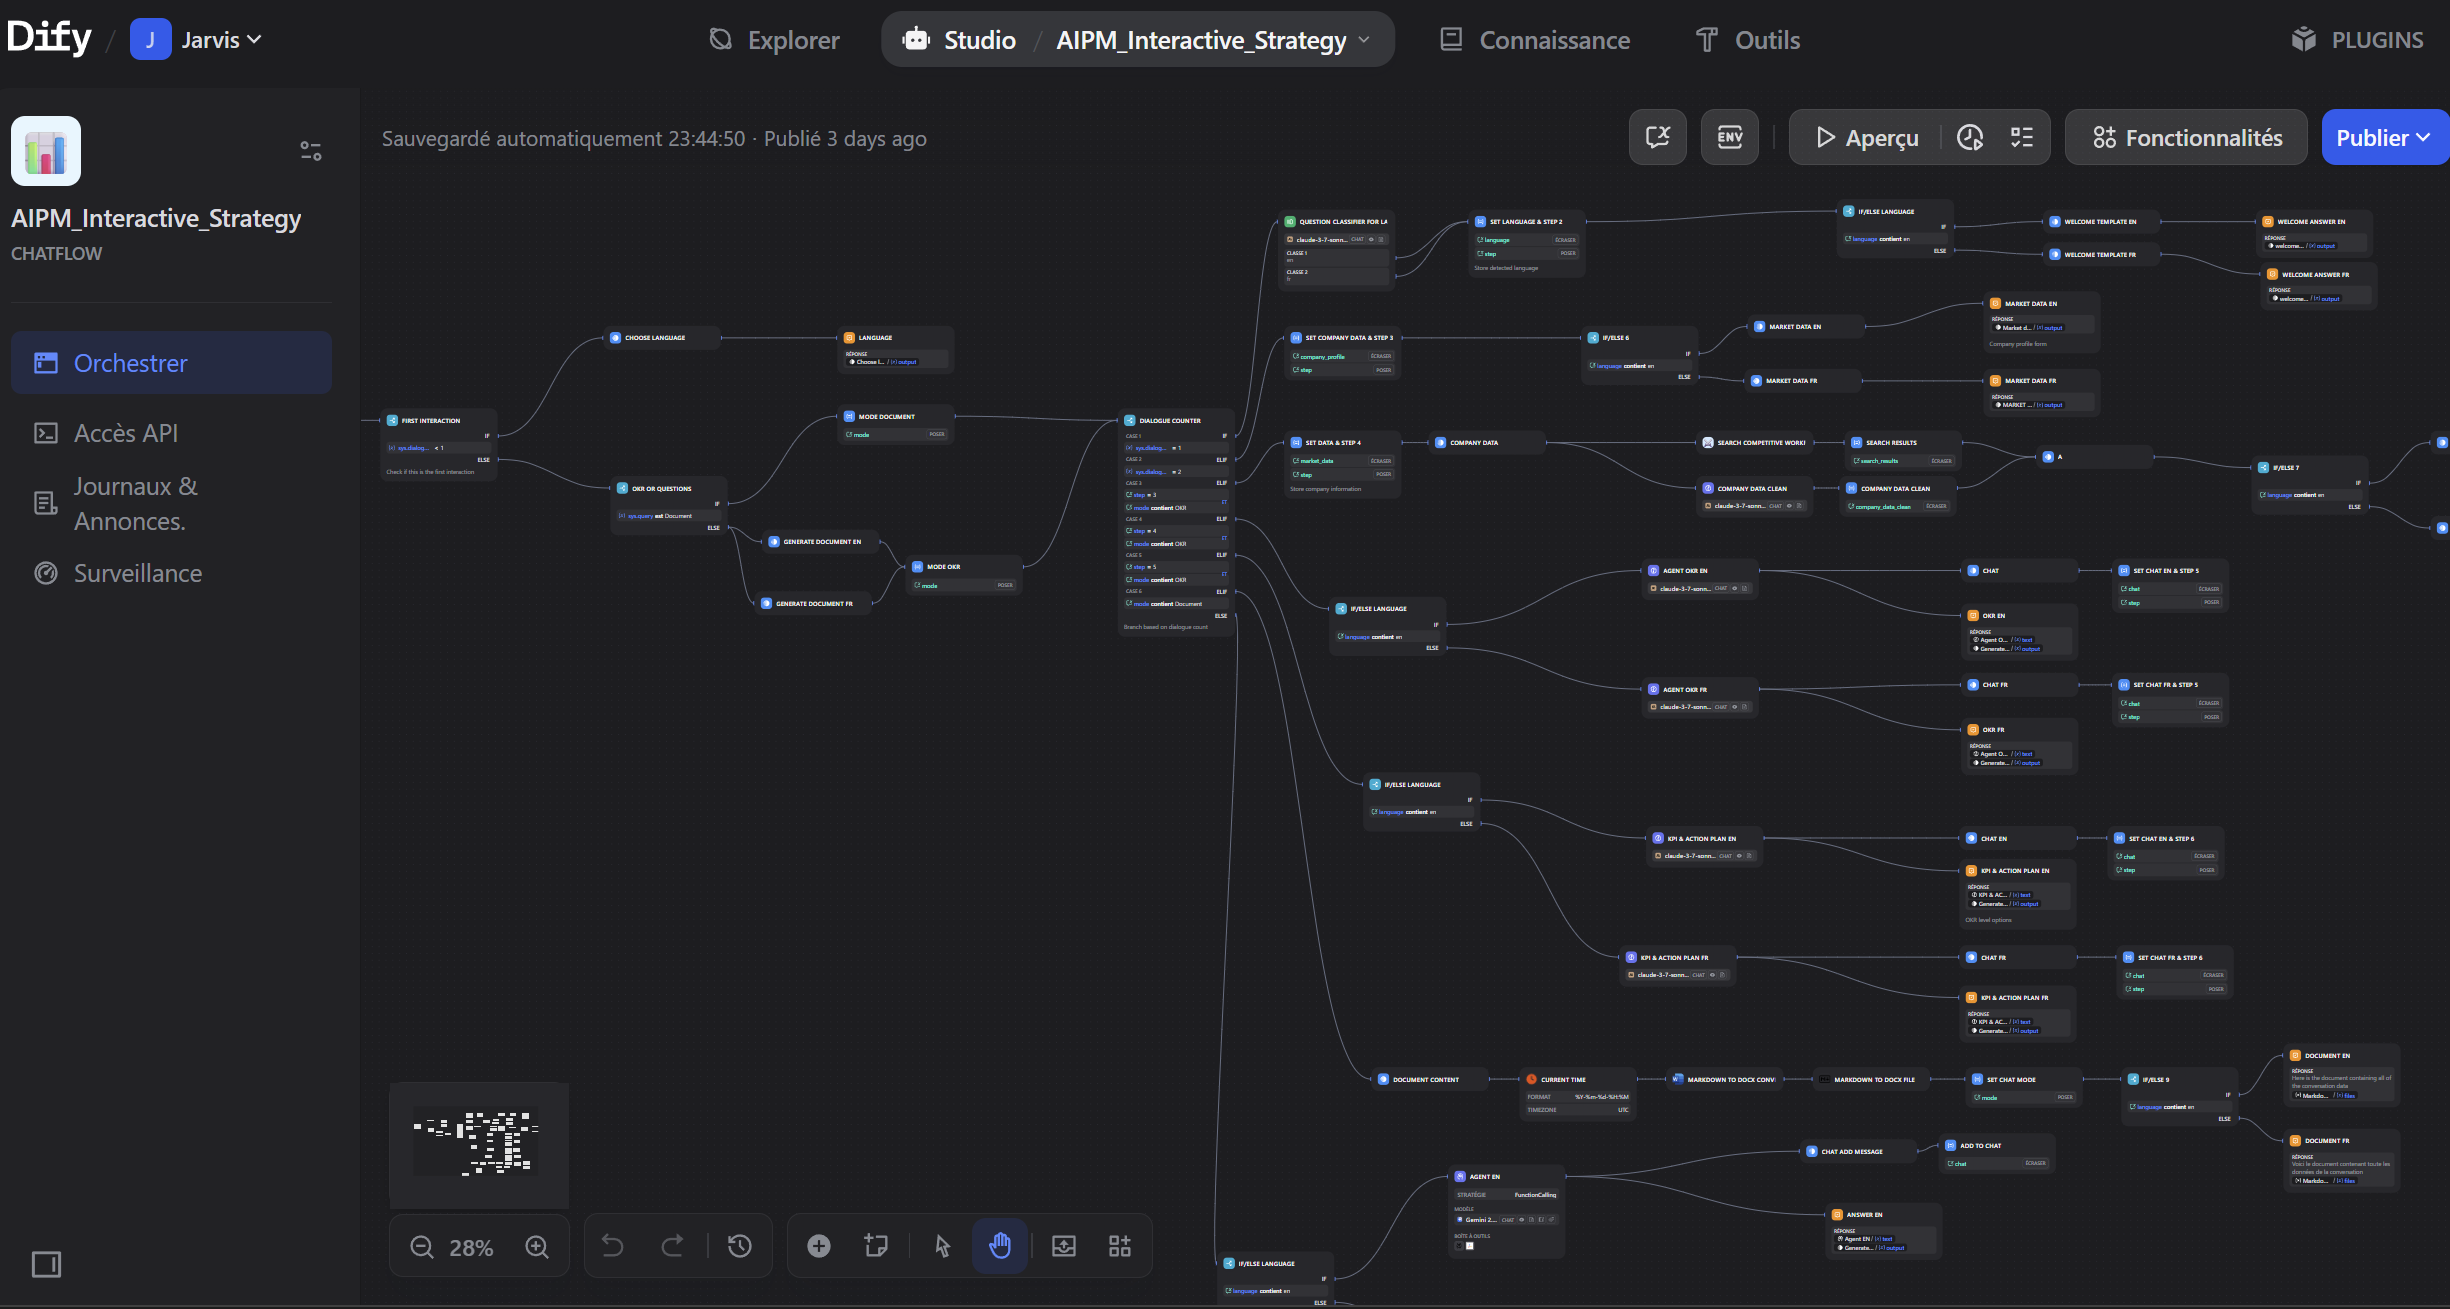2450x1309 pixels.
Task: Select the COMPANY DATA node
Action: point(1487,443)
